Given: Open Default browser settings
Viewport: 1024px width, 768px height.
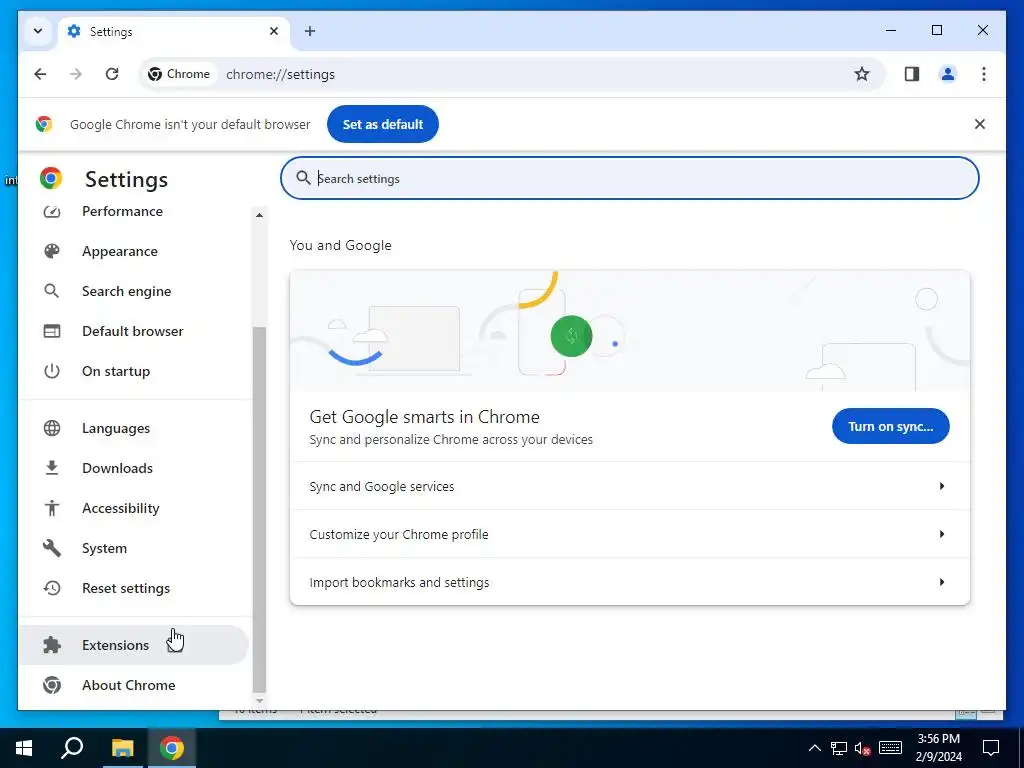Looking at the screenshot, I should pos(134,331).
